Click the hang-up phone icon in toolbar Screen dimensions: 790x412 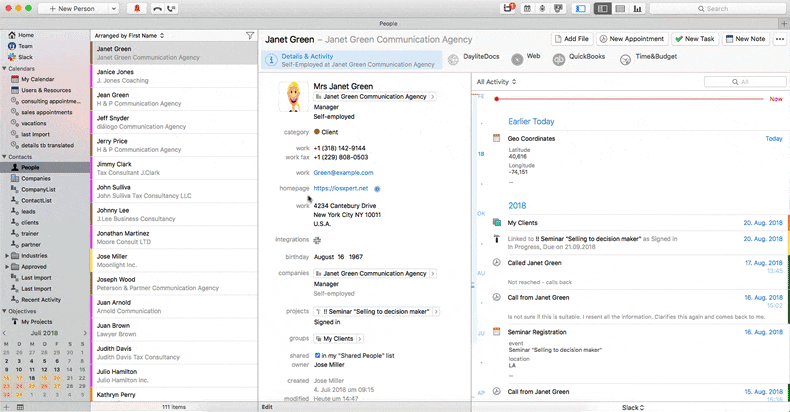pos(157,9)
